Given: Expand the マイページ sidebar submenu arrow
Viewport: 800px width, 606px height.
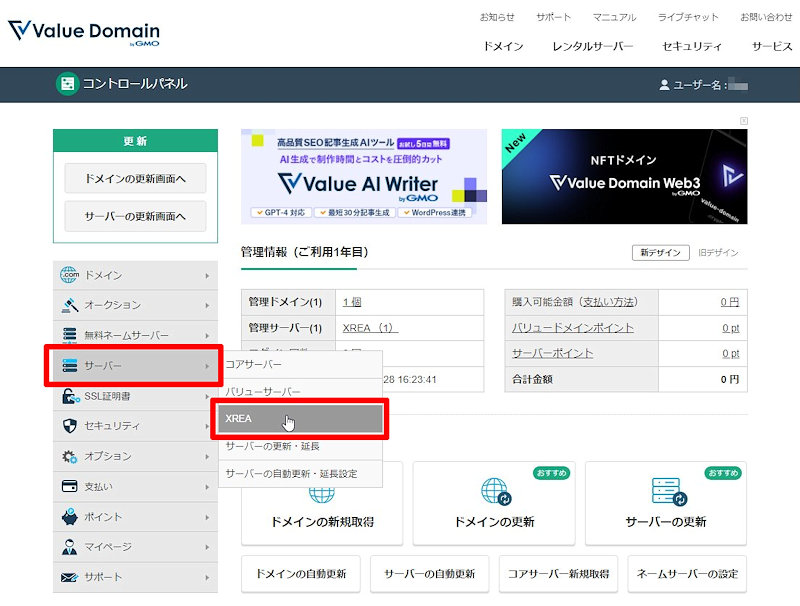Looking at the screenshot, I should click(x=208, y=547).
